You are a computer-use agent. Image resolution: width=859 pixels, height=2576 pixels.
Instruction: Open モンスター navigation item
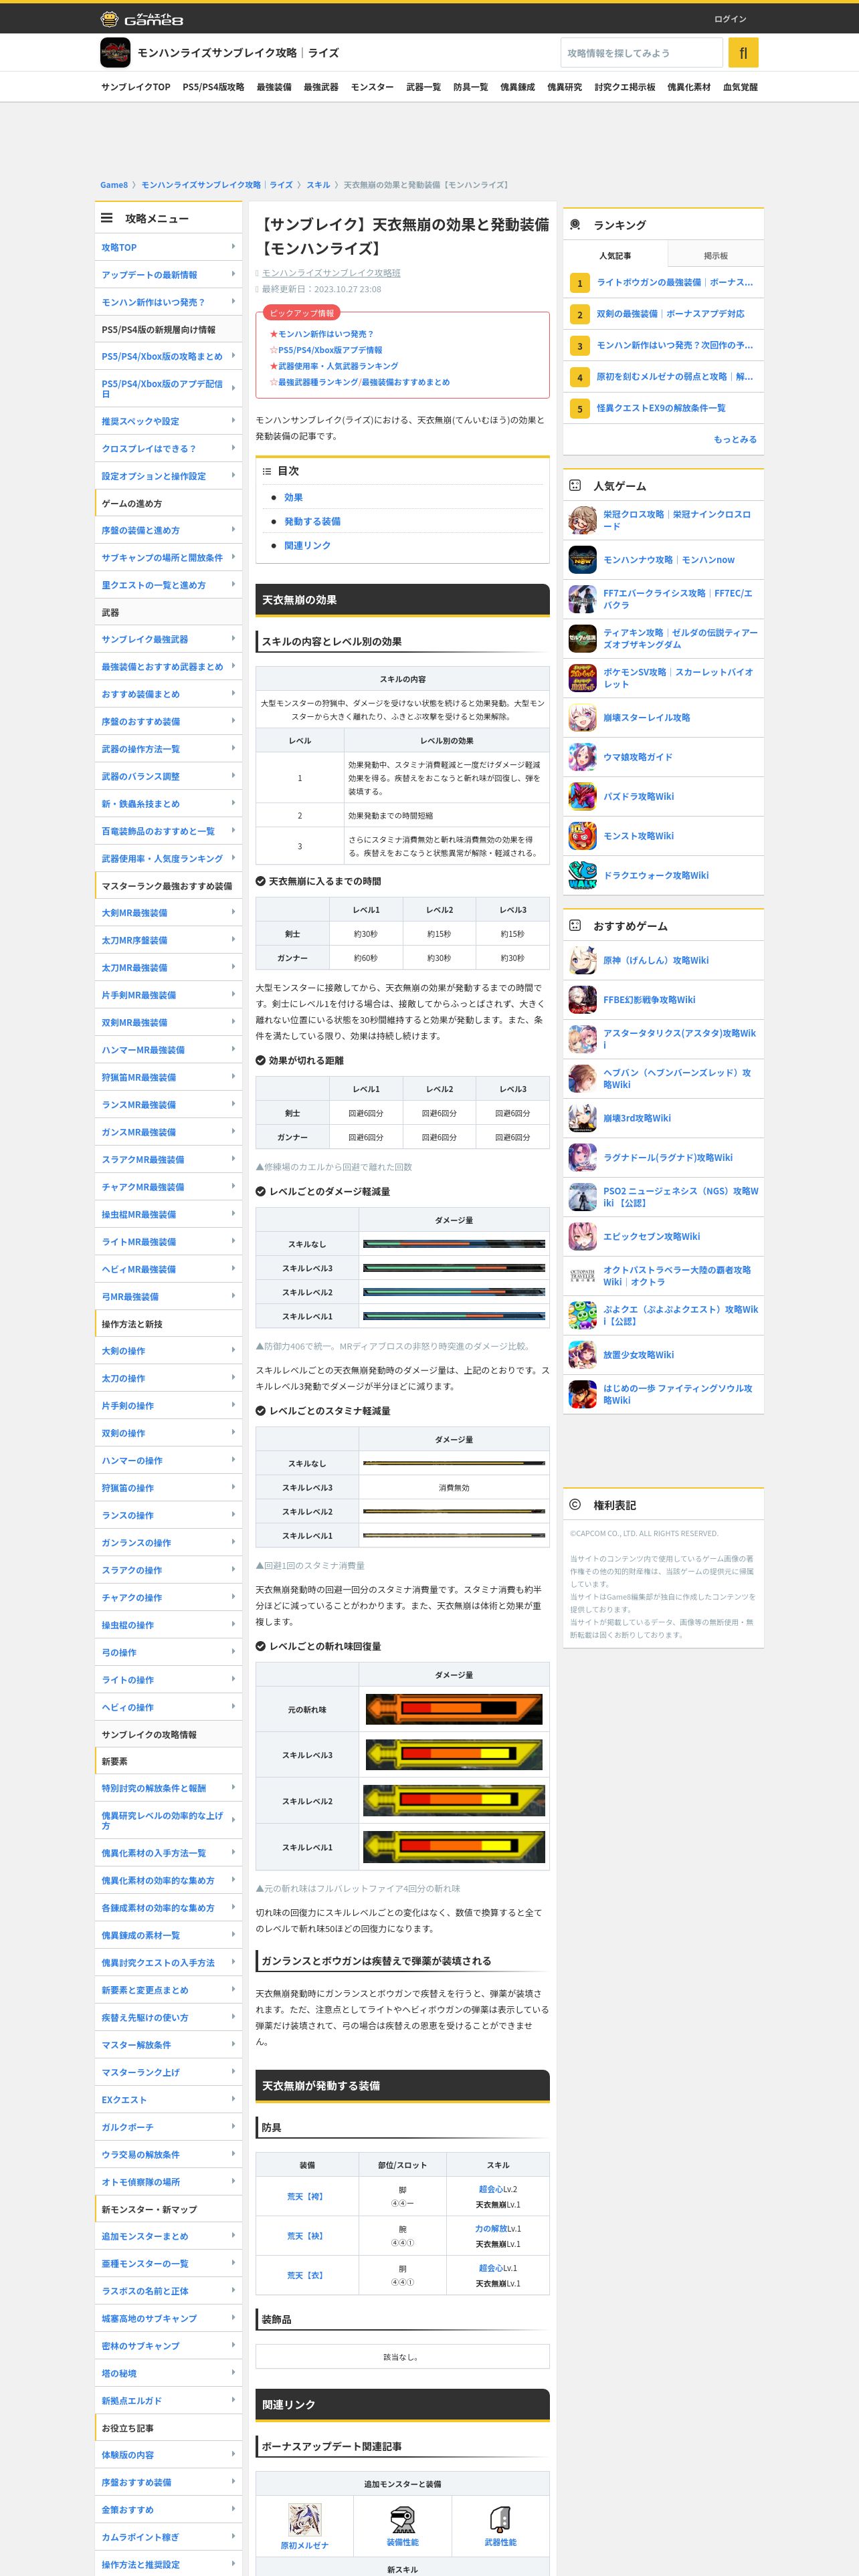pyautogui.click(x=372, y=87)
